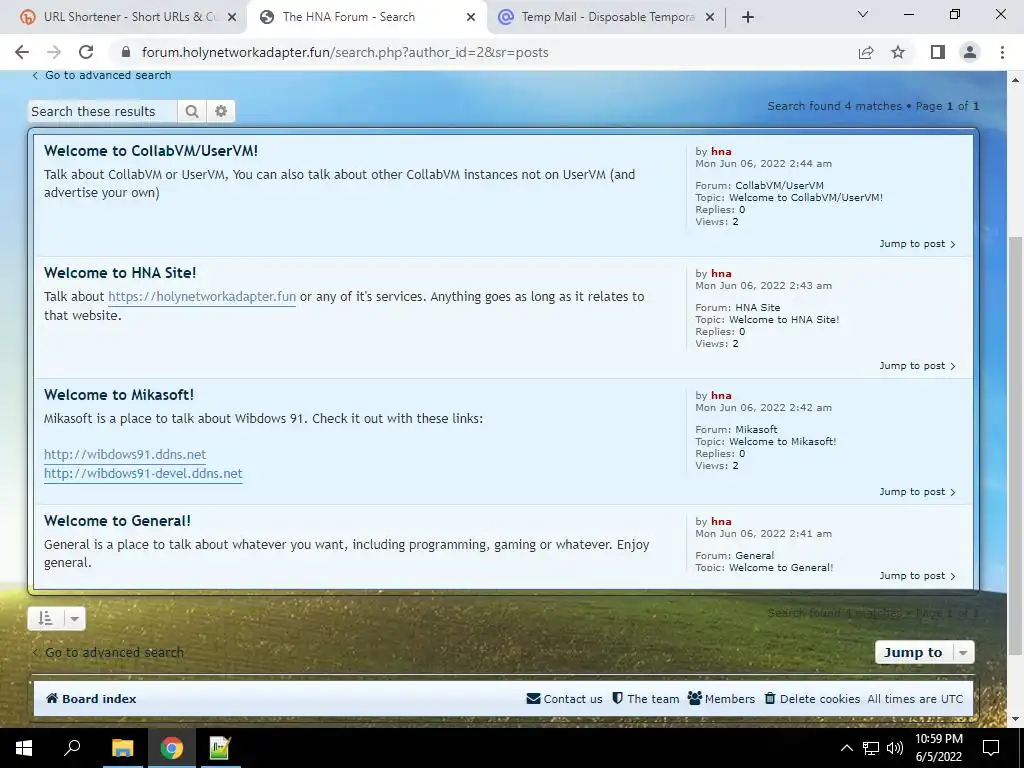Expand sorting options caret
Viewport: 1024px width, 768px height.
point(74,618)
